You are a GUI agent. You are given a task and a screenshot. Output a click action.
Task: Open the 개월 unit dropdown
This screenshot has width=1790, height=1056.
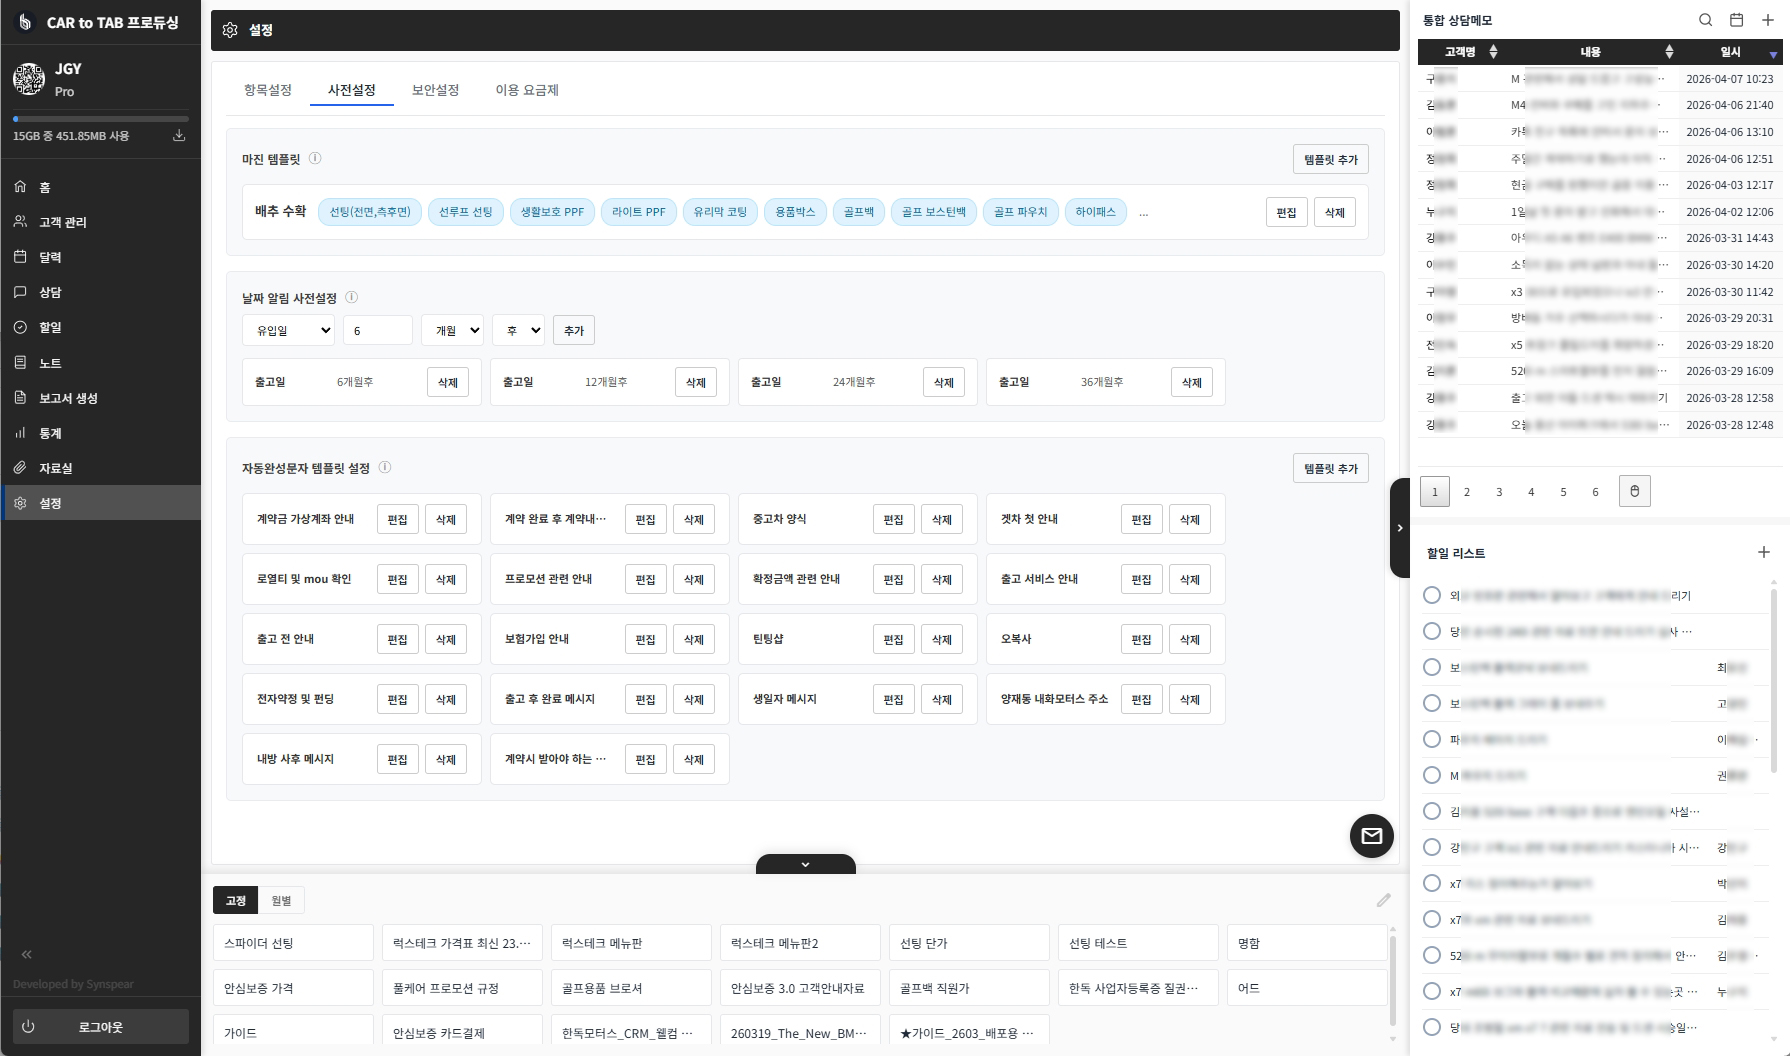pos(452,330)
